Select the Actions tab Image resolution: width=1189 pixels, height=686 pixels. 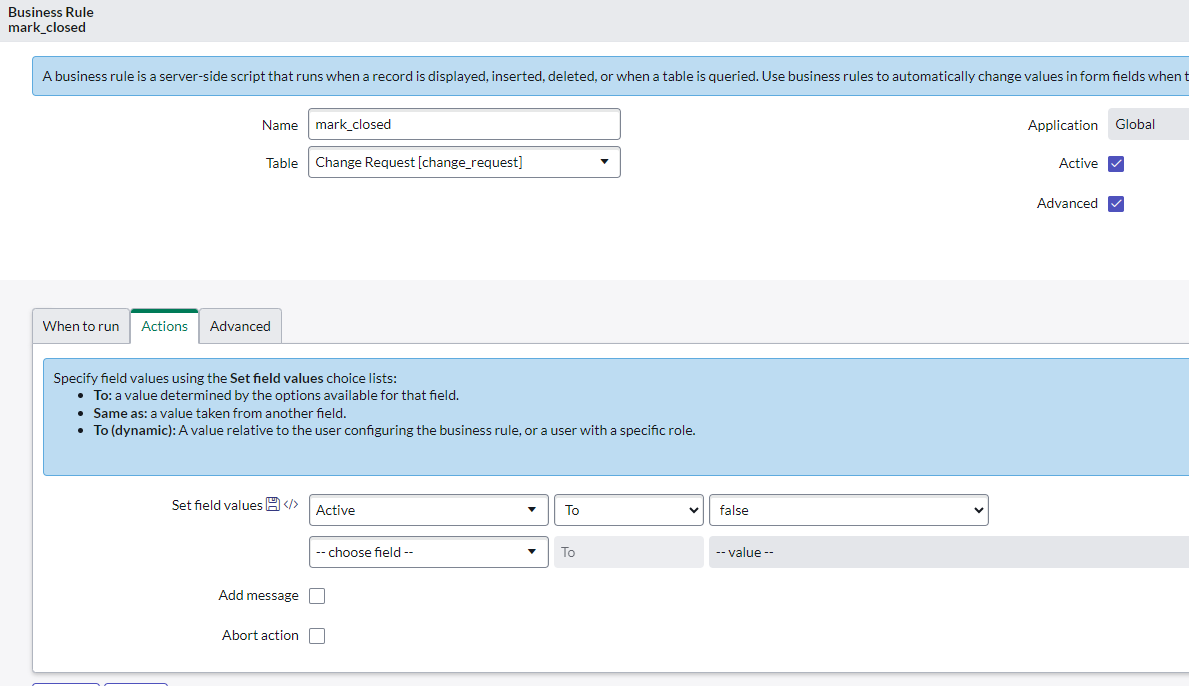(165, 326)
